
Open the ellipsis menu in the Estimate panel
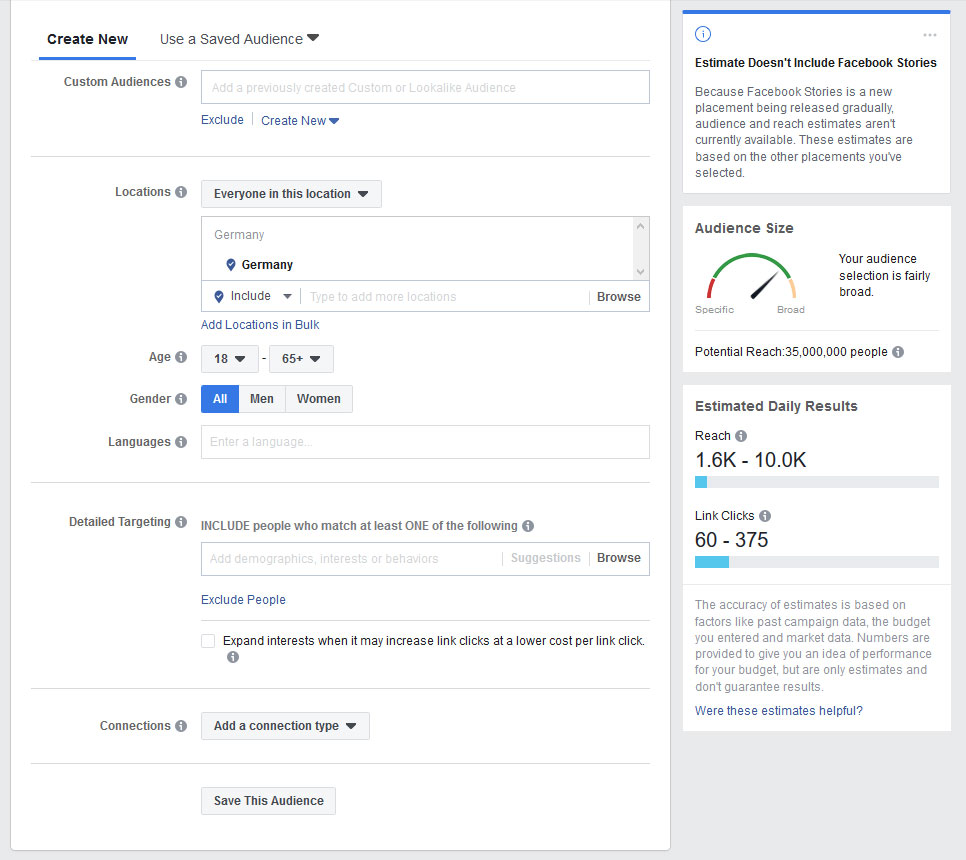[x=929, y=34]
